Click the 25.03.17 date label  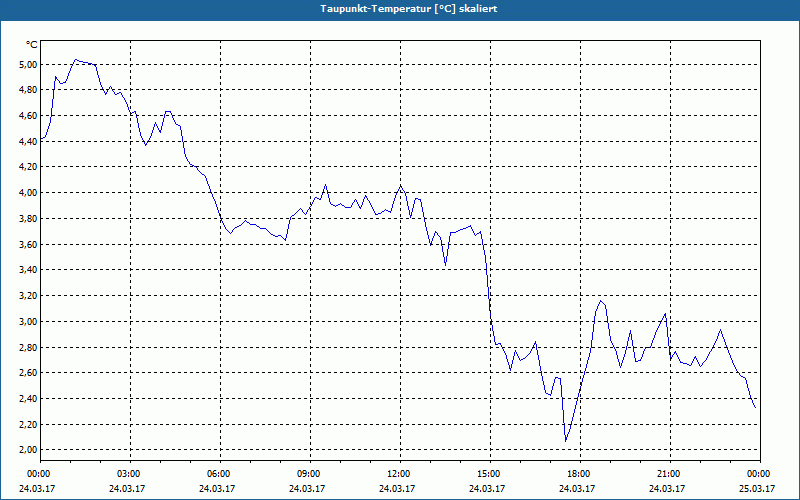(757, 488)
